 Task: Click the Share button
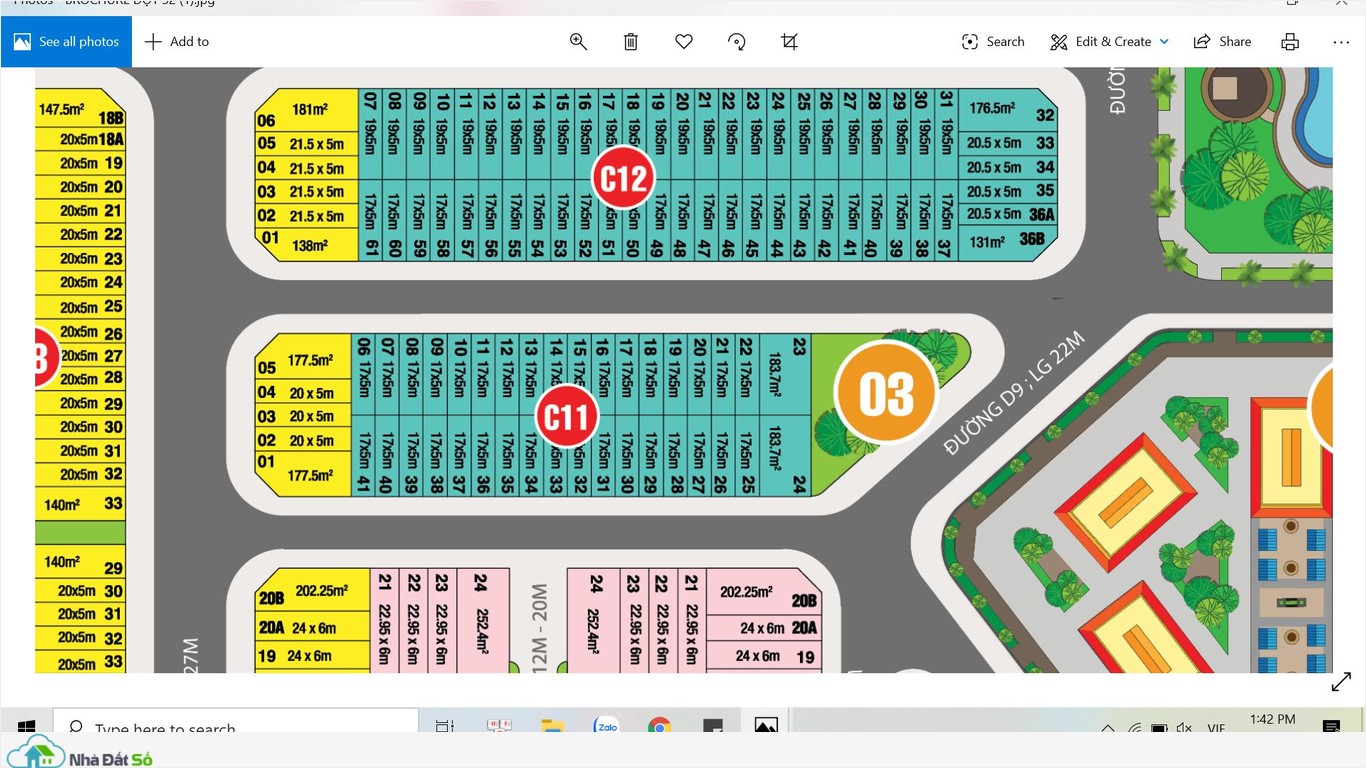coord(1222,41)
